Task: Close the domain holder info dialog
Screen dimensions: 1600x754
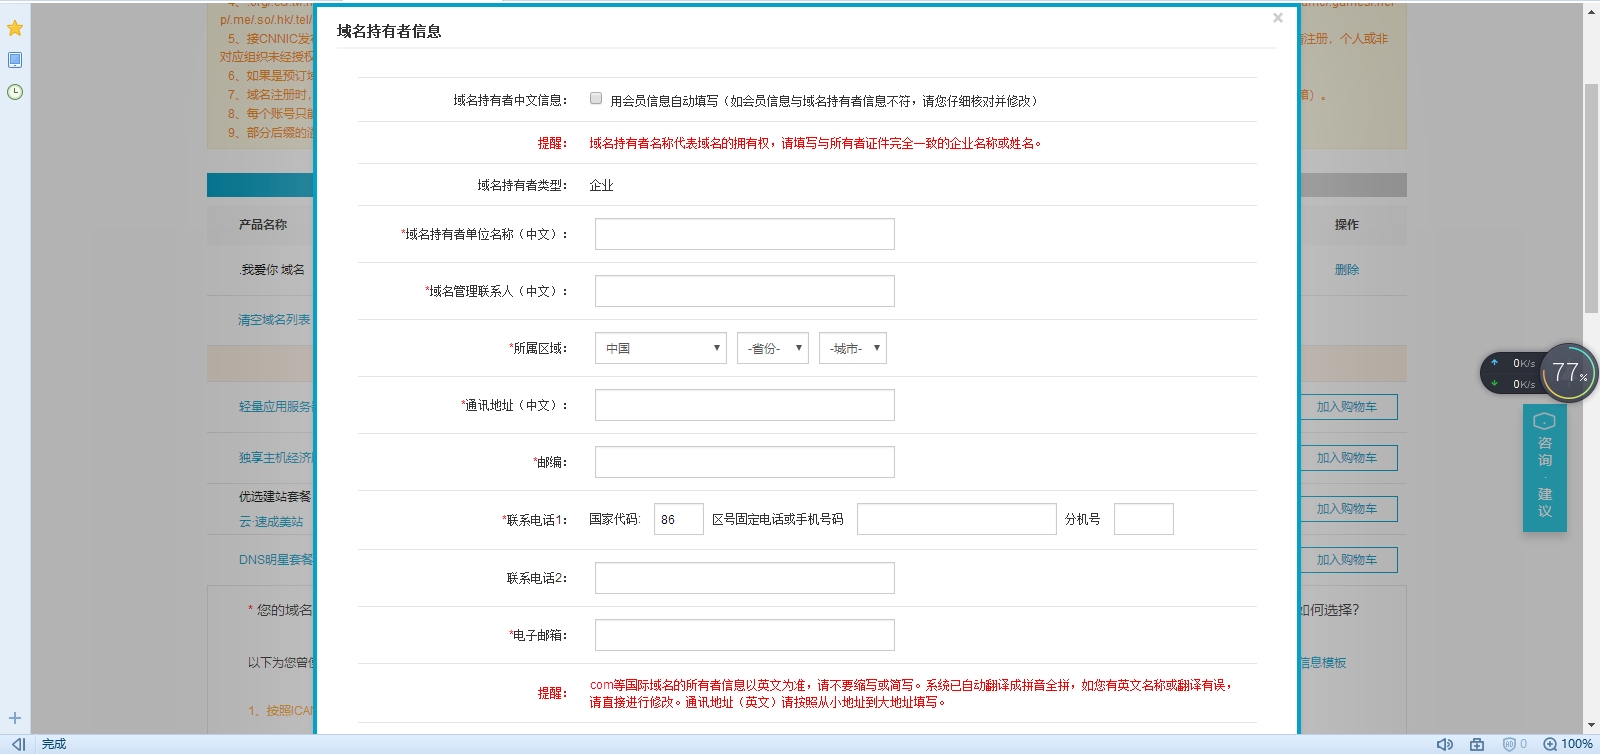Action: [1278, 18]
